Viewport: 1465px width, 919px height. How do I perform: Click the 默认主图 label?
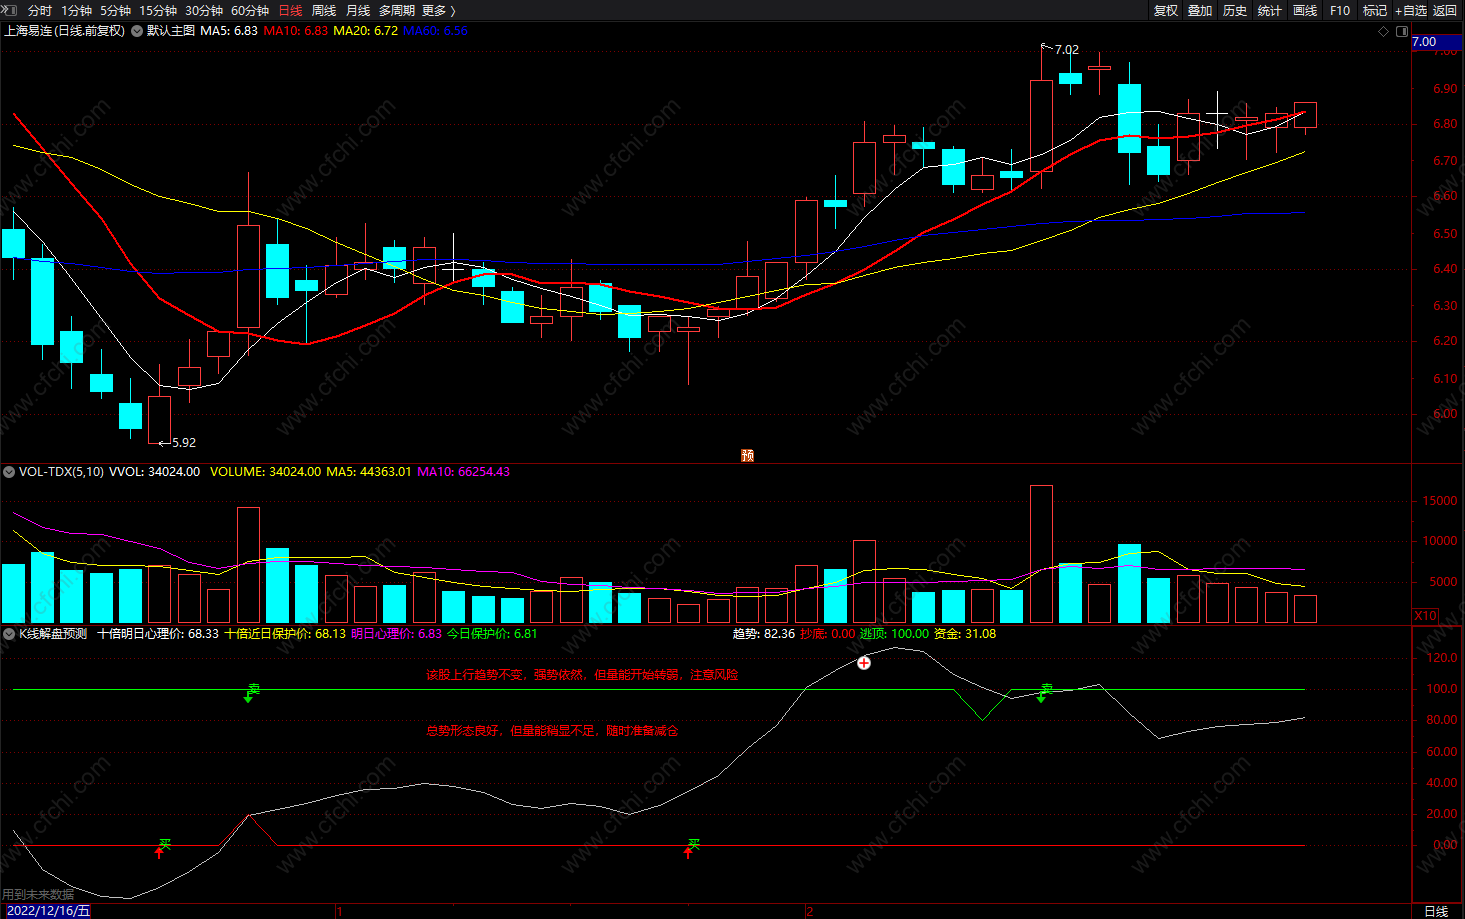pyautogui.click(x=171, y=31)
